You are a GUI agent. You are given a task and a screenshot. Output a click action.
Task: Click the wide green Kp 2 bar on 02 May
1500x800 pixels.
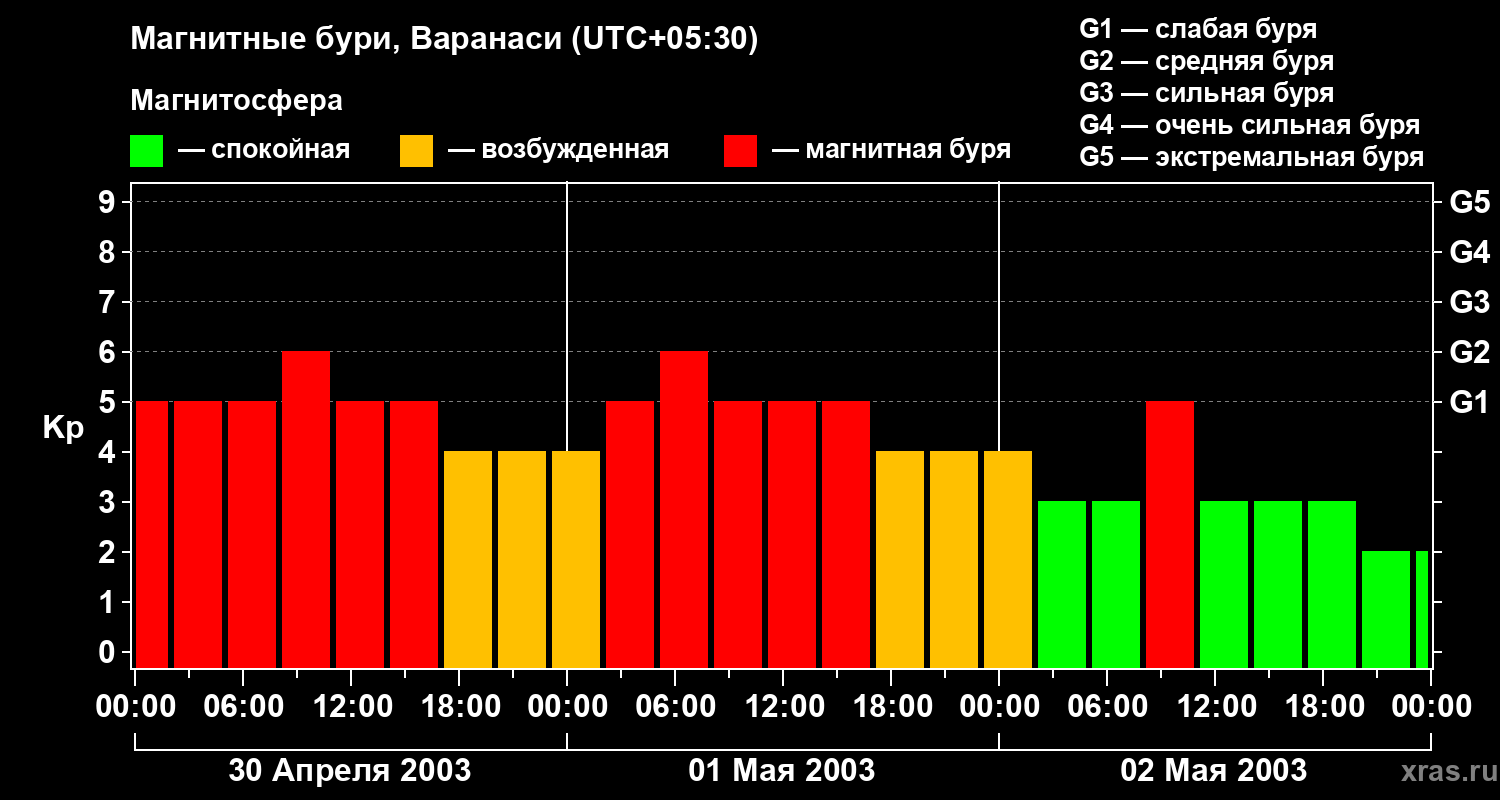point(1386,610)
